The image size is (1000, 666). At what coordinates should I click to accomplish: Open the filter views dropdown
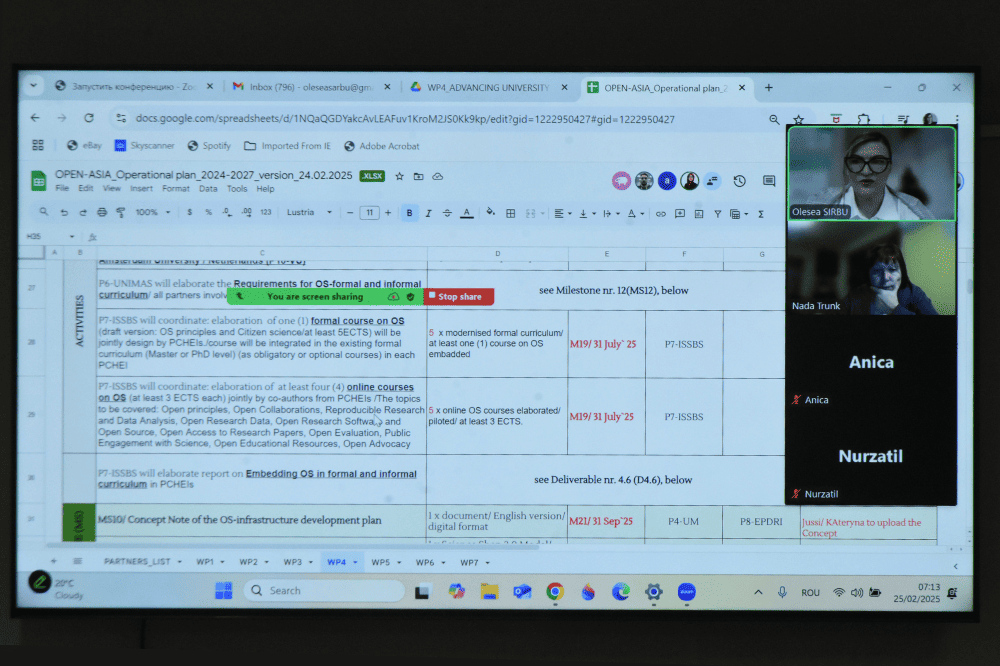[739, 214]
